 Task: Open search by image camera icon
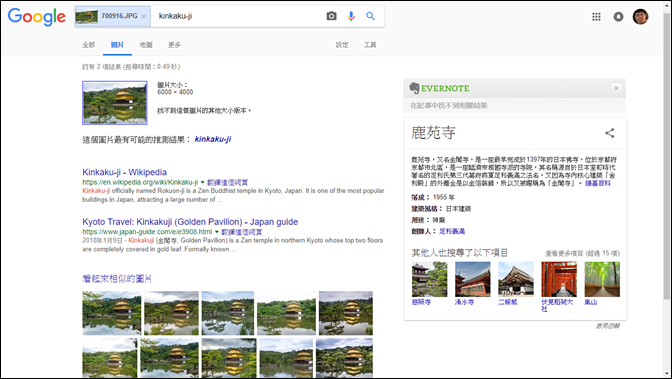331,16
